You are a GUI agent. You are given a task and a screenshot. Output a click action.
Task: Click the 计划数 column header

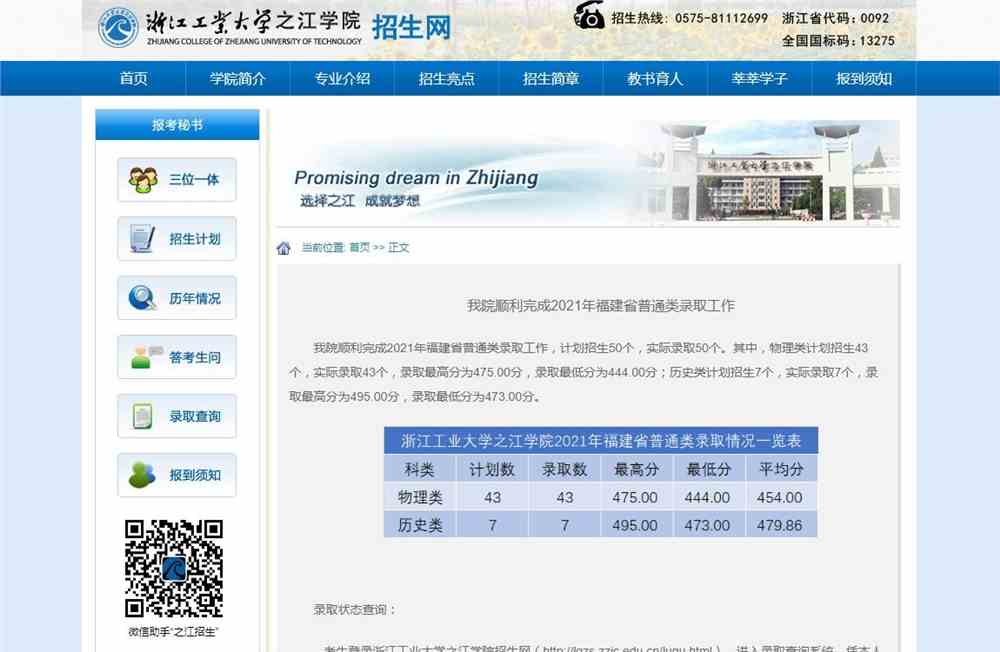(492, 470)
